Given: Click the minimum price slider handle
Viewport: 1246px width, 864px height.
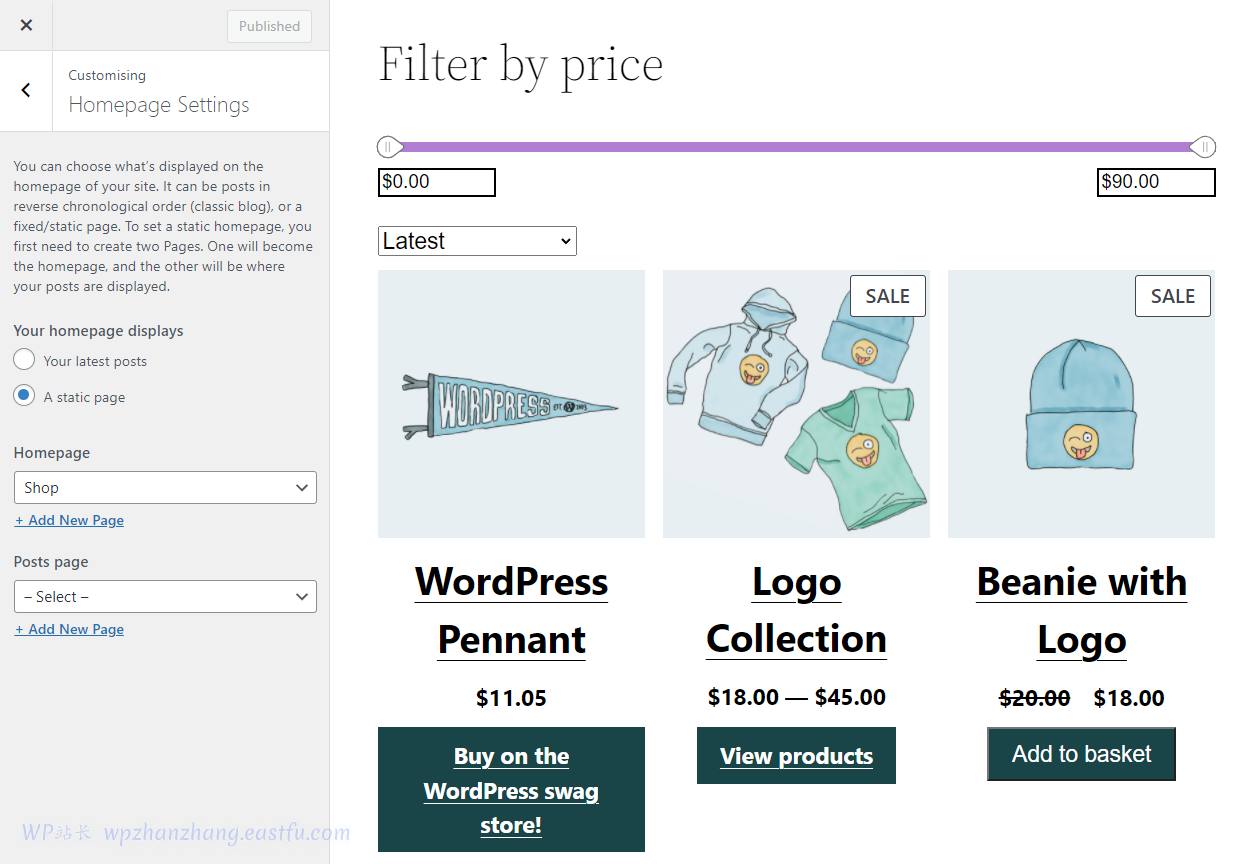Looking at the screenshot, I should click(x=388, y=147).
